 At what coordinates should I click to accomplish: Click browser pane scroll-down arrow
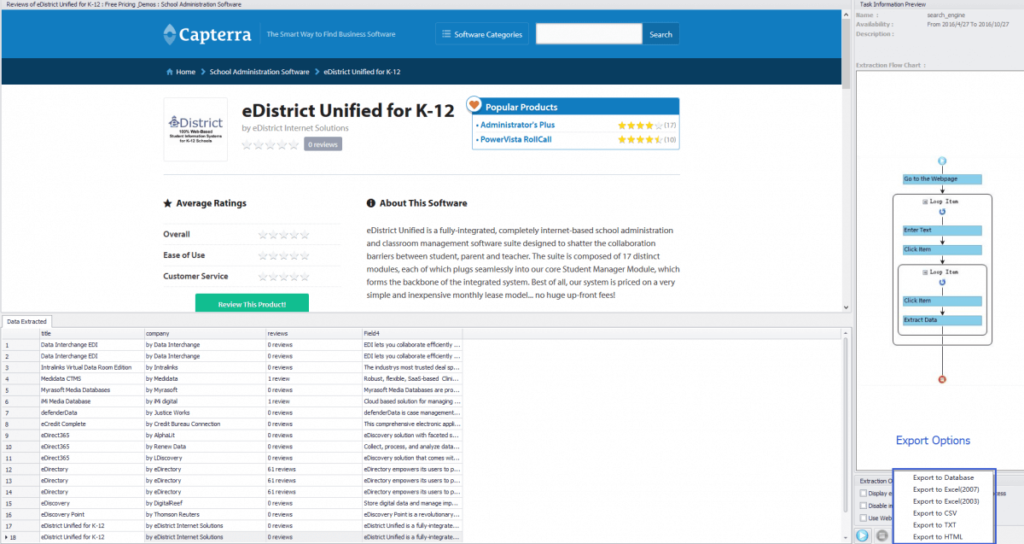point(846,308)
